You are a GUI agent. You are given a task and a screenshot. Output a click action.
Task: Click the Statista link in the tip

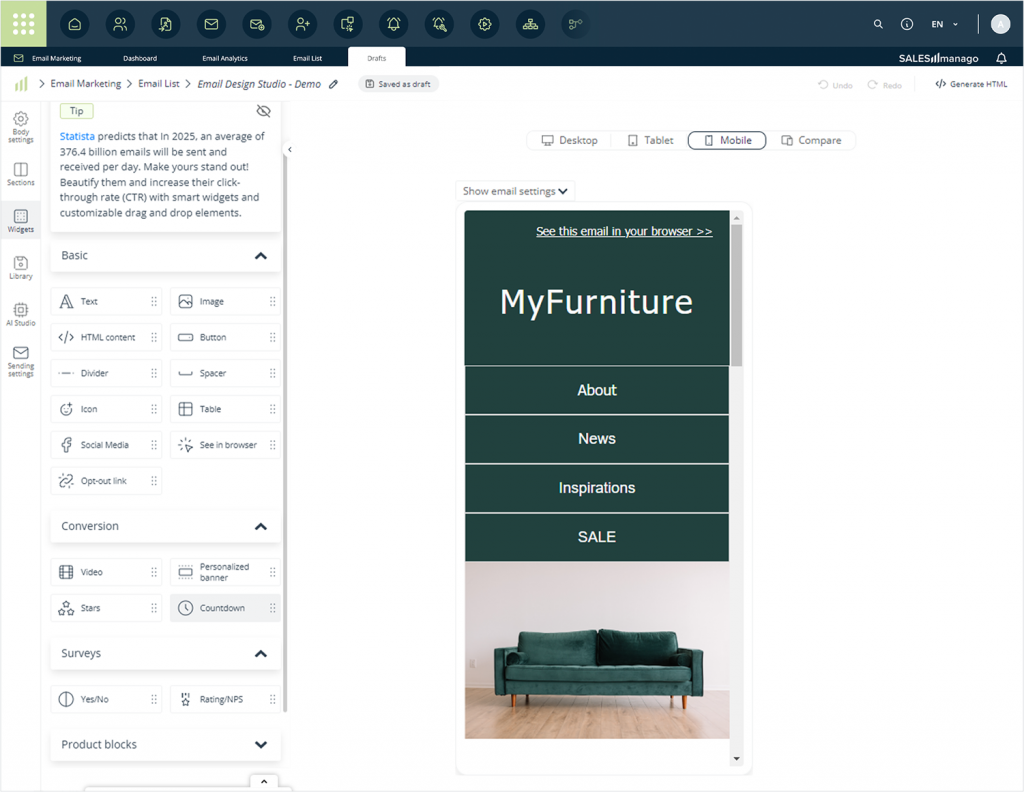(x=77, y=136)
